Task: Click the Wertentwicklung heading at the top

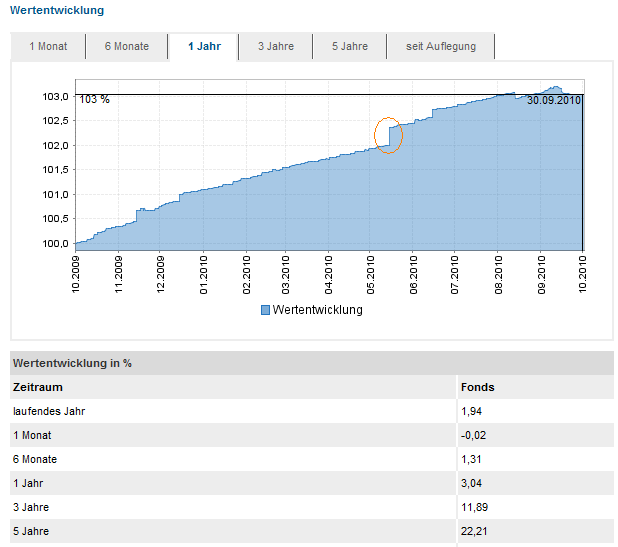Action: pyautogui.click(x=56, y=10)
